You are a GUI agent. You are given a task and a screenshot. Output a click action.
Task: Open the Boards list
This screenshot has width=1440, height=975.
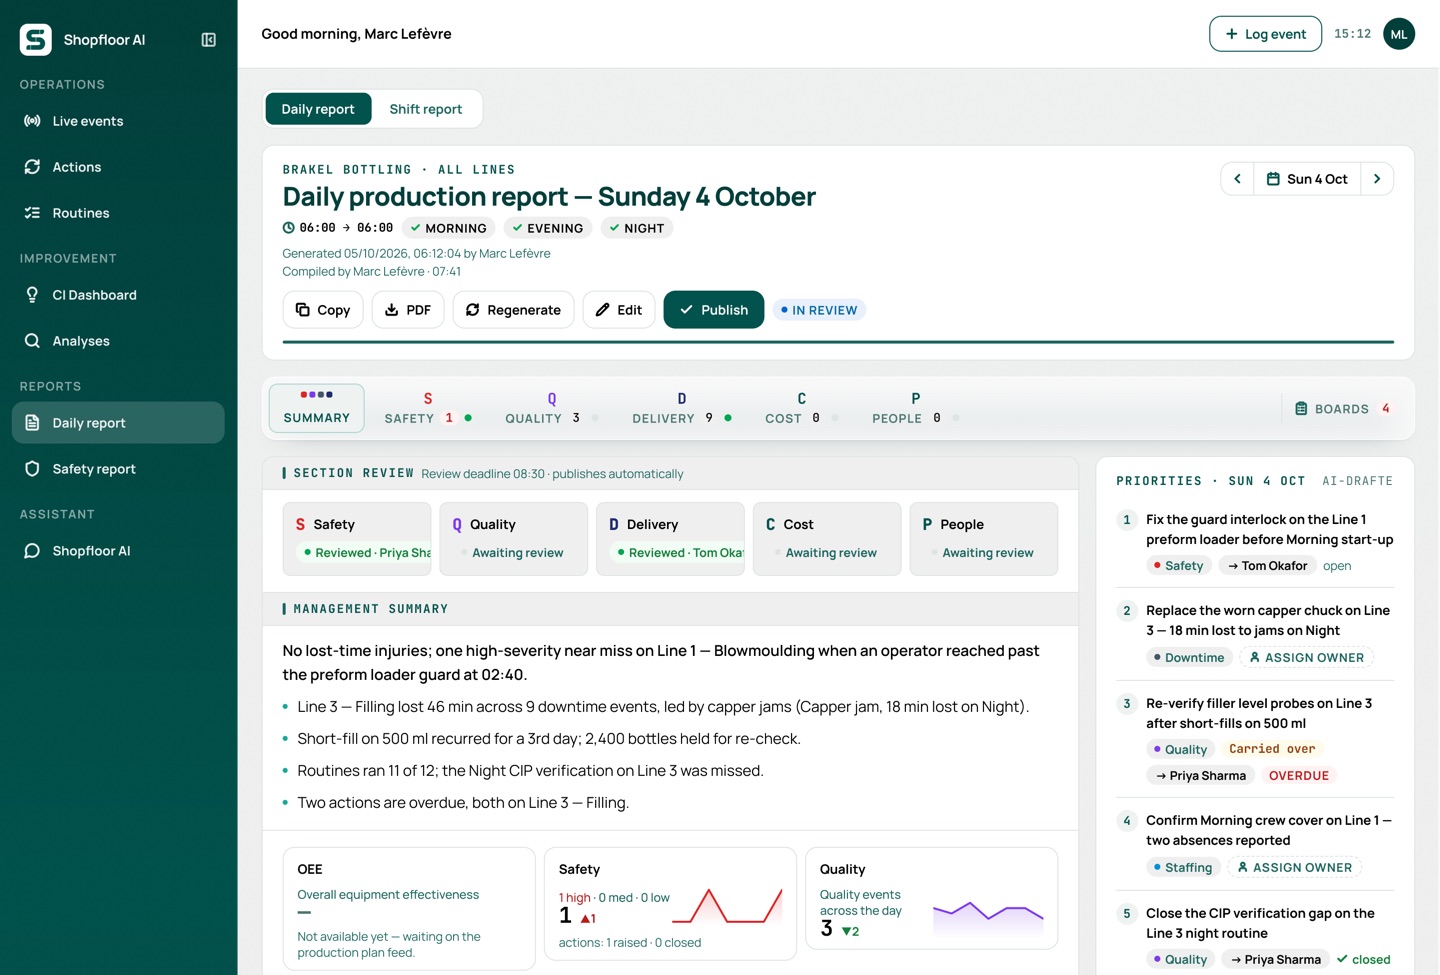tap(1342, 409)
